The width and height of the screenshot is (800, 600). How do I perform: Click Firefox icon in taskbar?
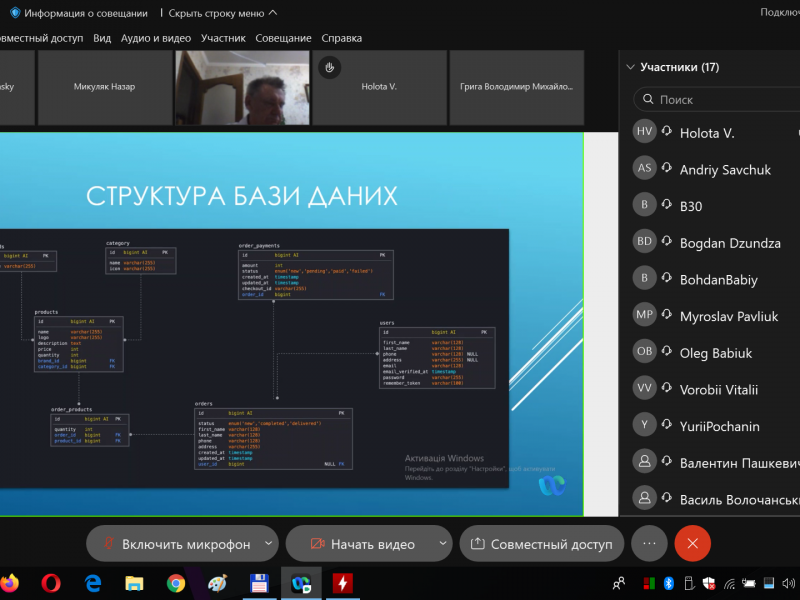pyautogui.click(x=10, y=582)
